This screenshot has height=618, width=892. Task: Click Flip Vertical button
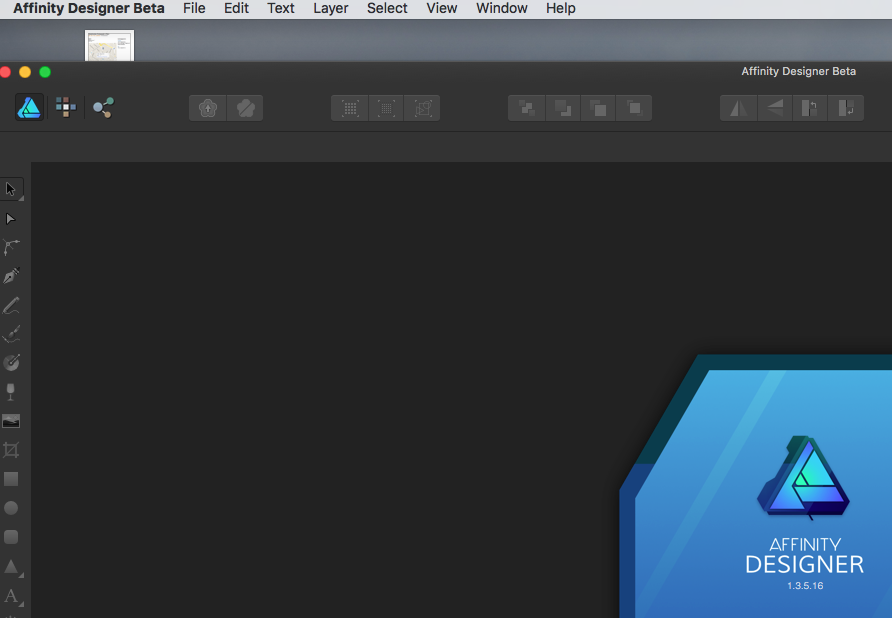pyautogui.click(x=774, y=108)
